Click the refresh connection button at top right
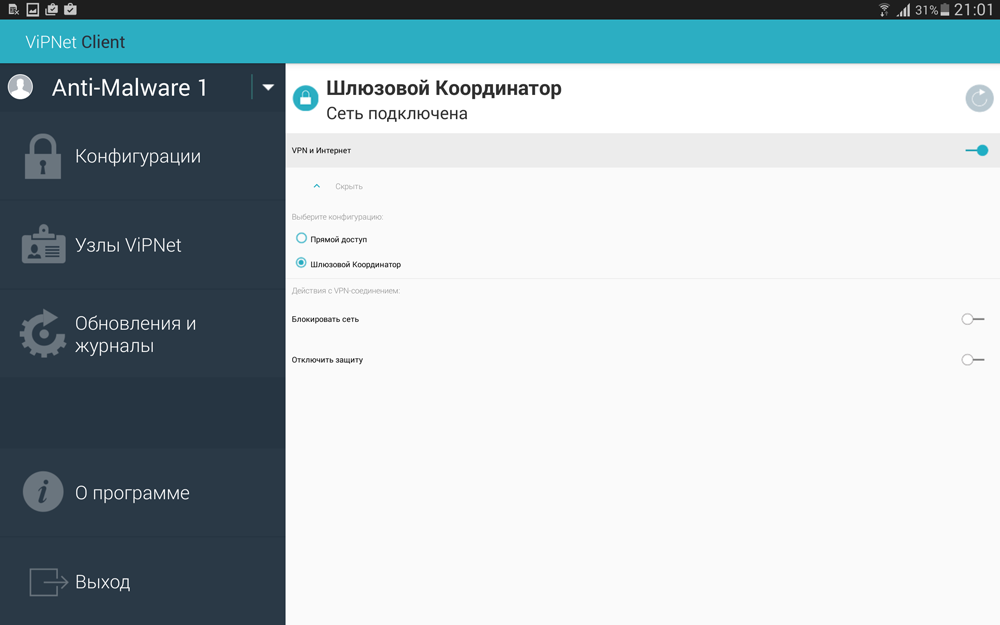Image resolution: width=1000 pixels, height=625 pixels. click(x=979, y=98)
